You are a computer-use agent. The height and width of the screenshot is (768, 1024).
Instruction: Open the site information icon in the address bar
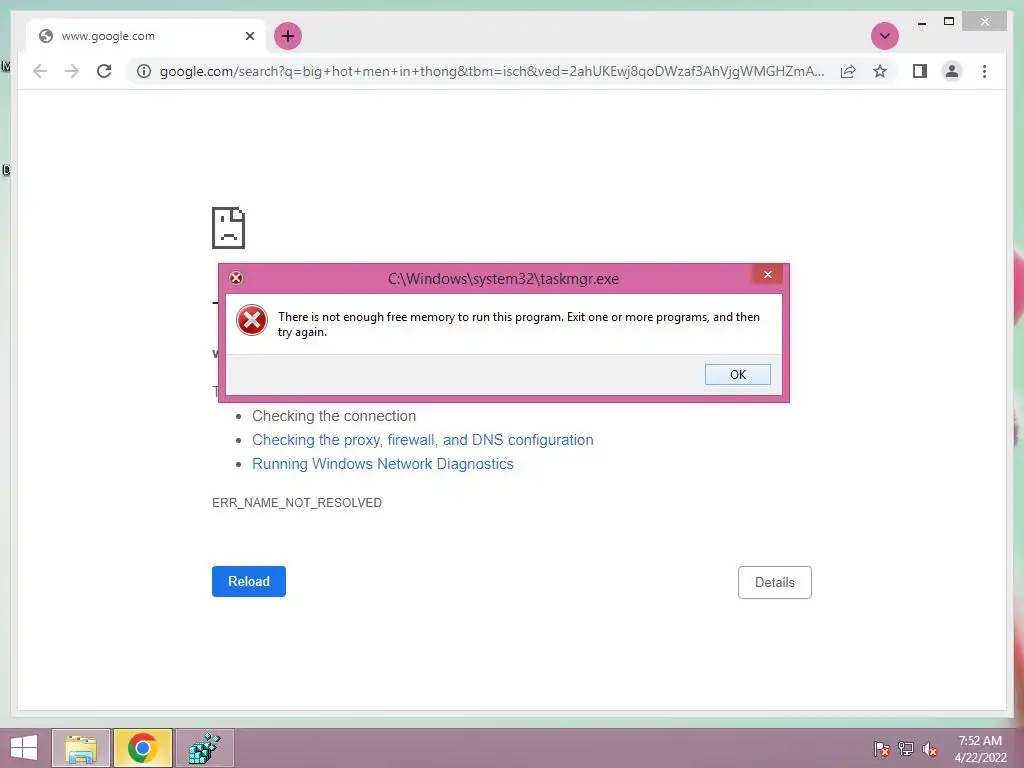(x=144, y=71)
